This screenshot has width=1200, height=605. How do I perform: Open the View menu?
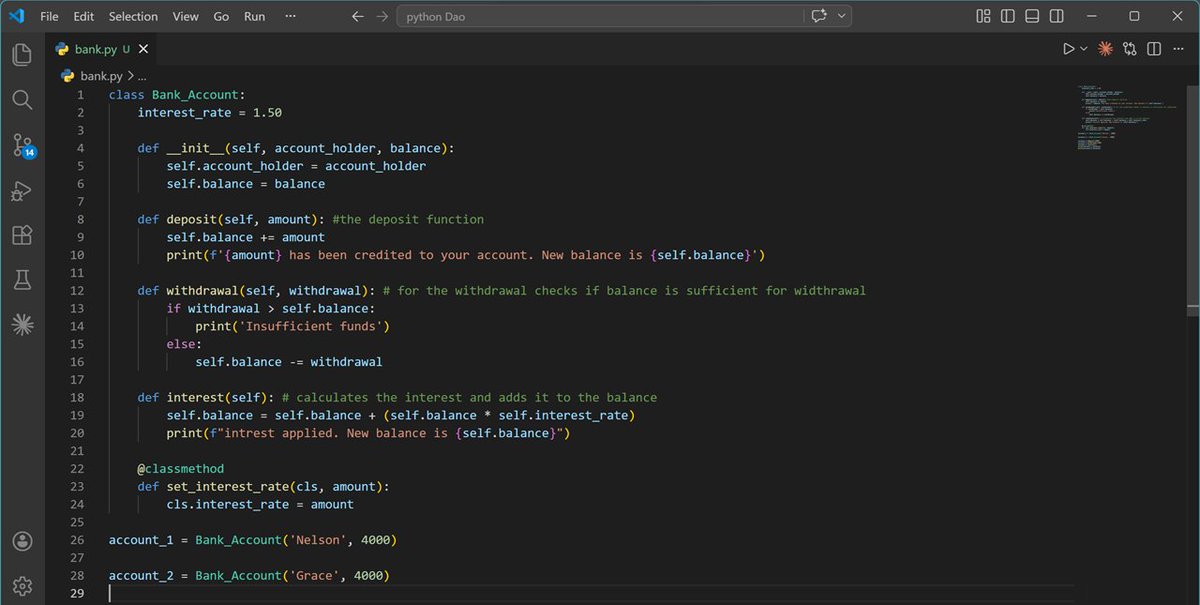[x=185, y=16]
